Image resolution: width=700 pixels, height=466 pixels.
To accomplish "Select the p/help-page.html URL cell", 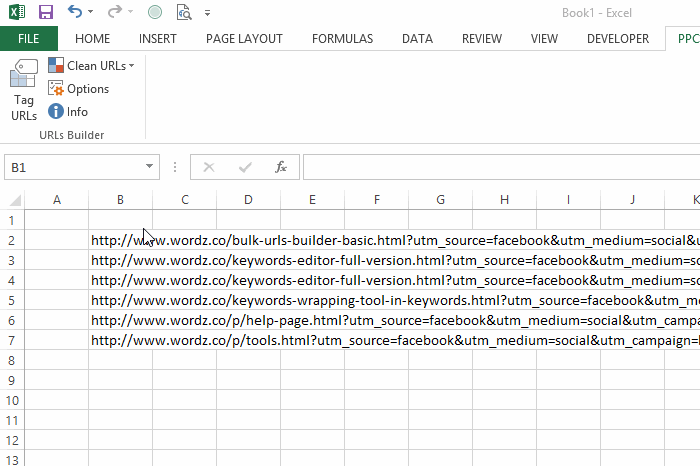I will (121, 320).
